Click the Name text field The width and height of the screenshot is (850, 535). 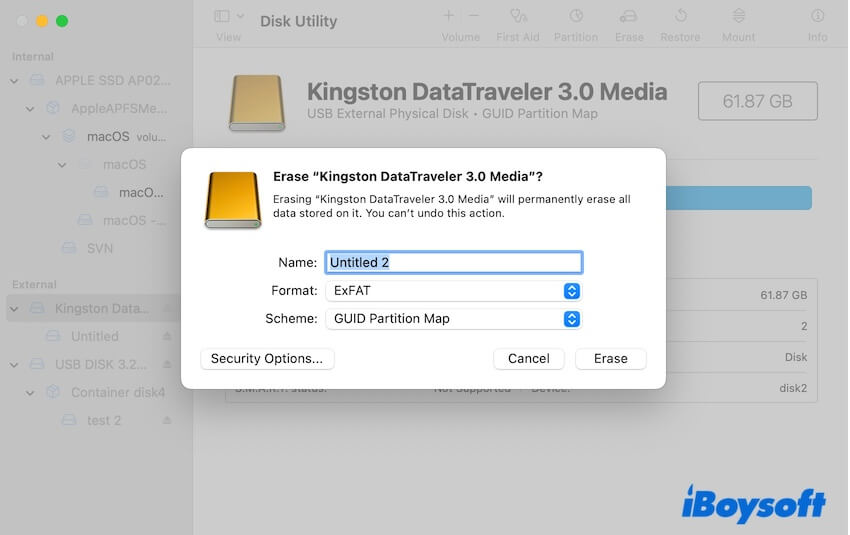[453, 263]
